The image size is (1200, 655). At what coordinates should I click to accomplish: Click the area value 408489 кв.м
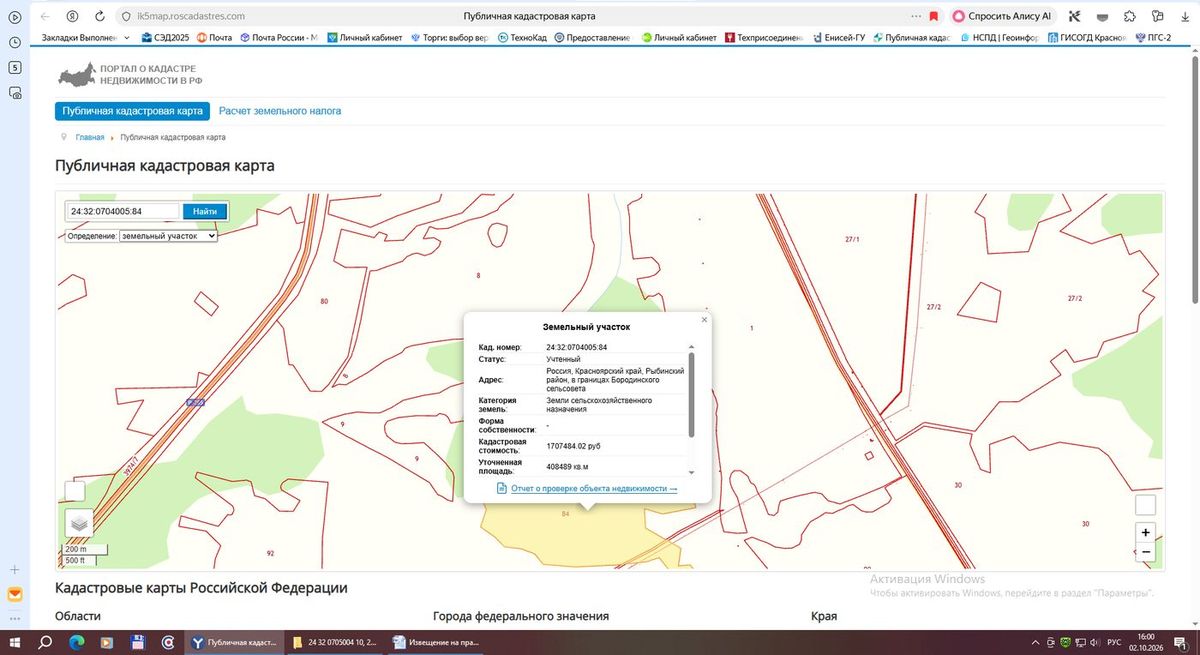(x=568, y=466)
